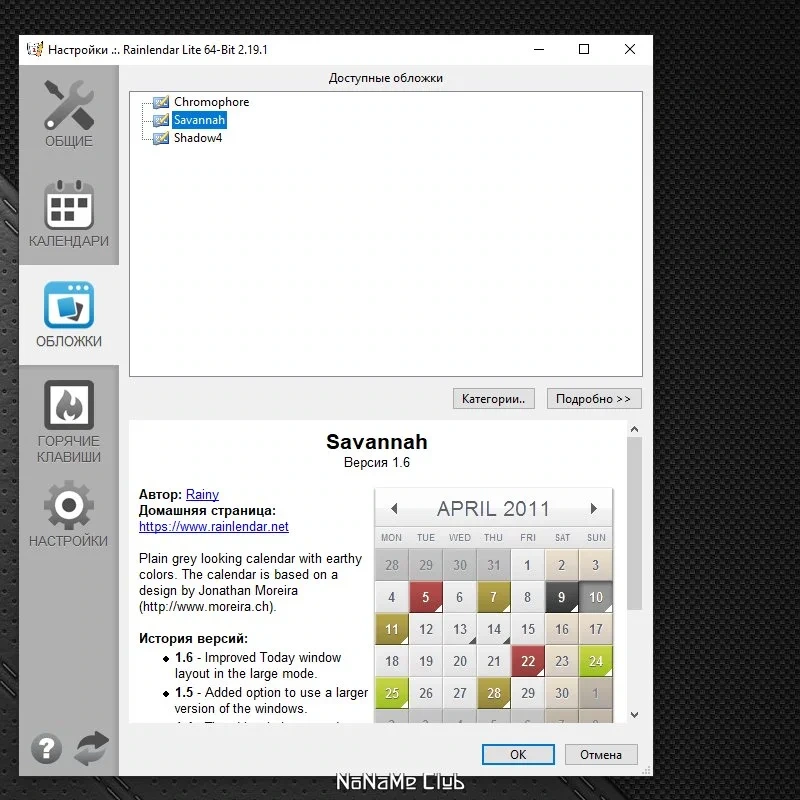Open the Rainy author link

click(202, 494)
